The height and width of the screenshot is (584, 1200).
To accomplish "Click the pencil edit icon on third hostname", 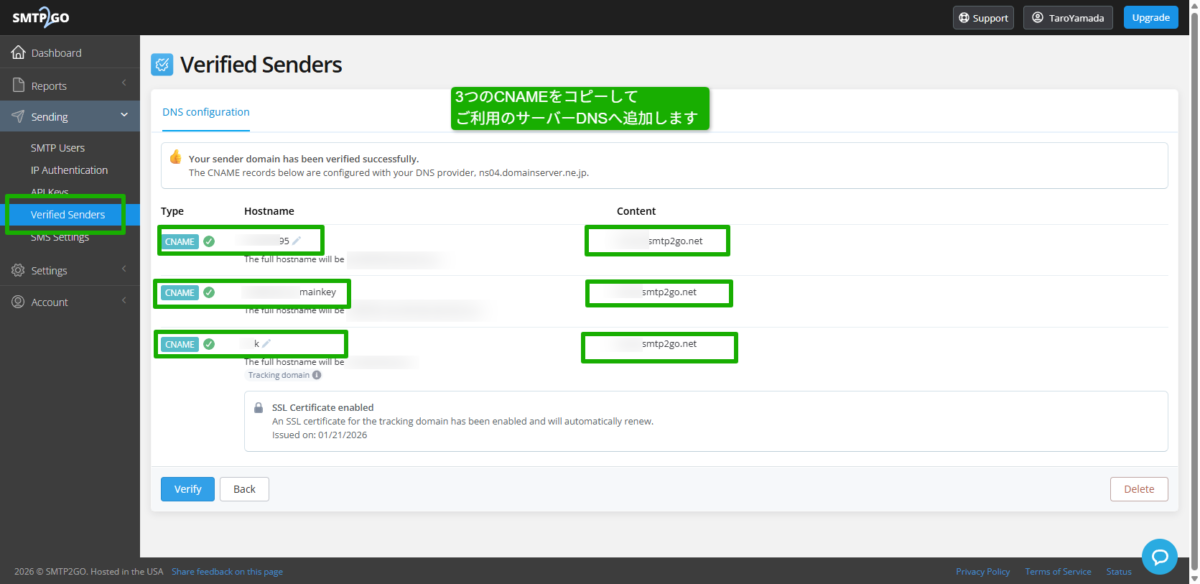I will point(266,344).
